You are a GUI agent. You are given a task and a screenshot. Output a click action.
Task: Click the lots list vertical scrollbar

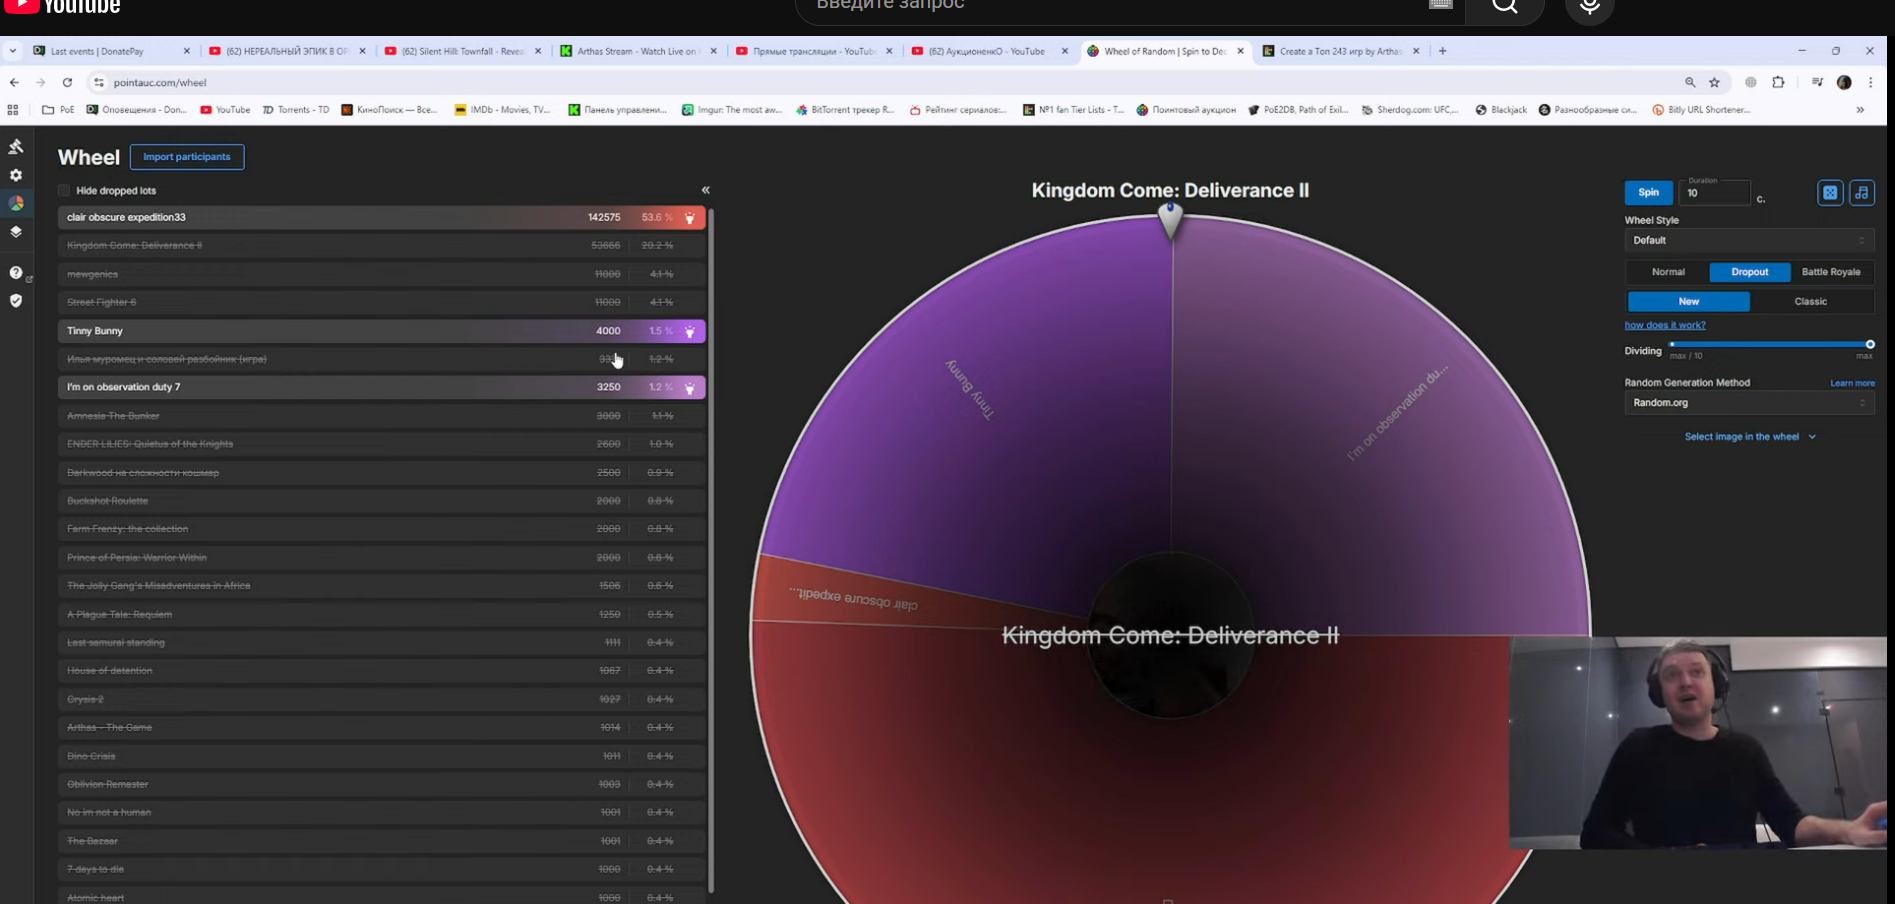711,550
